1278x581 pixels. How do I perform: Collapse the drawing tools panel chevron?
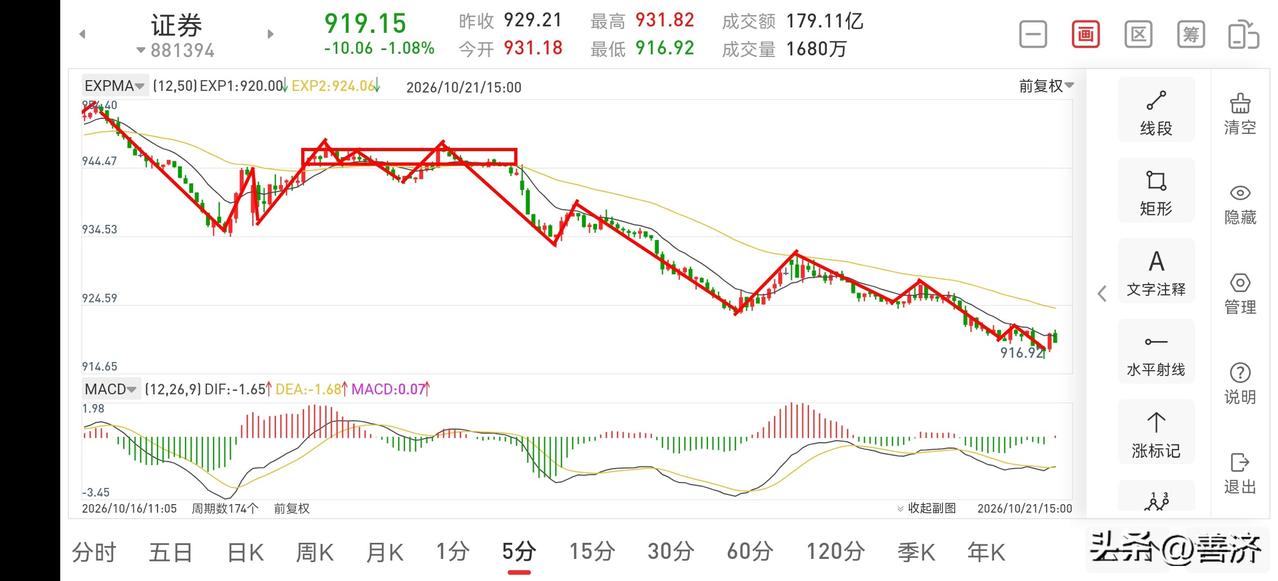coord(1102,293)
